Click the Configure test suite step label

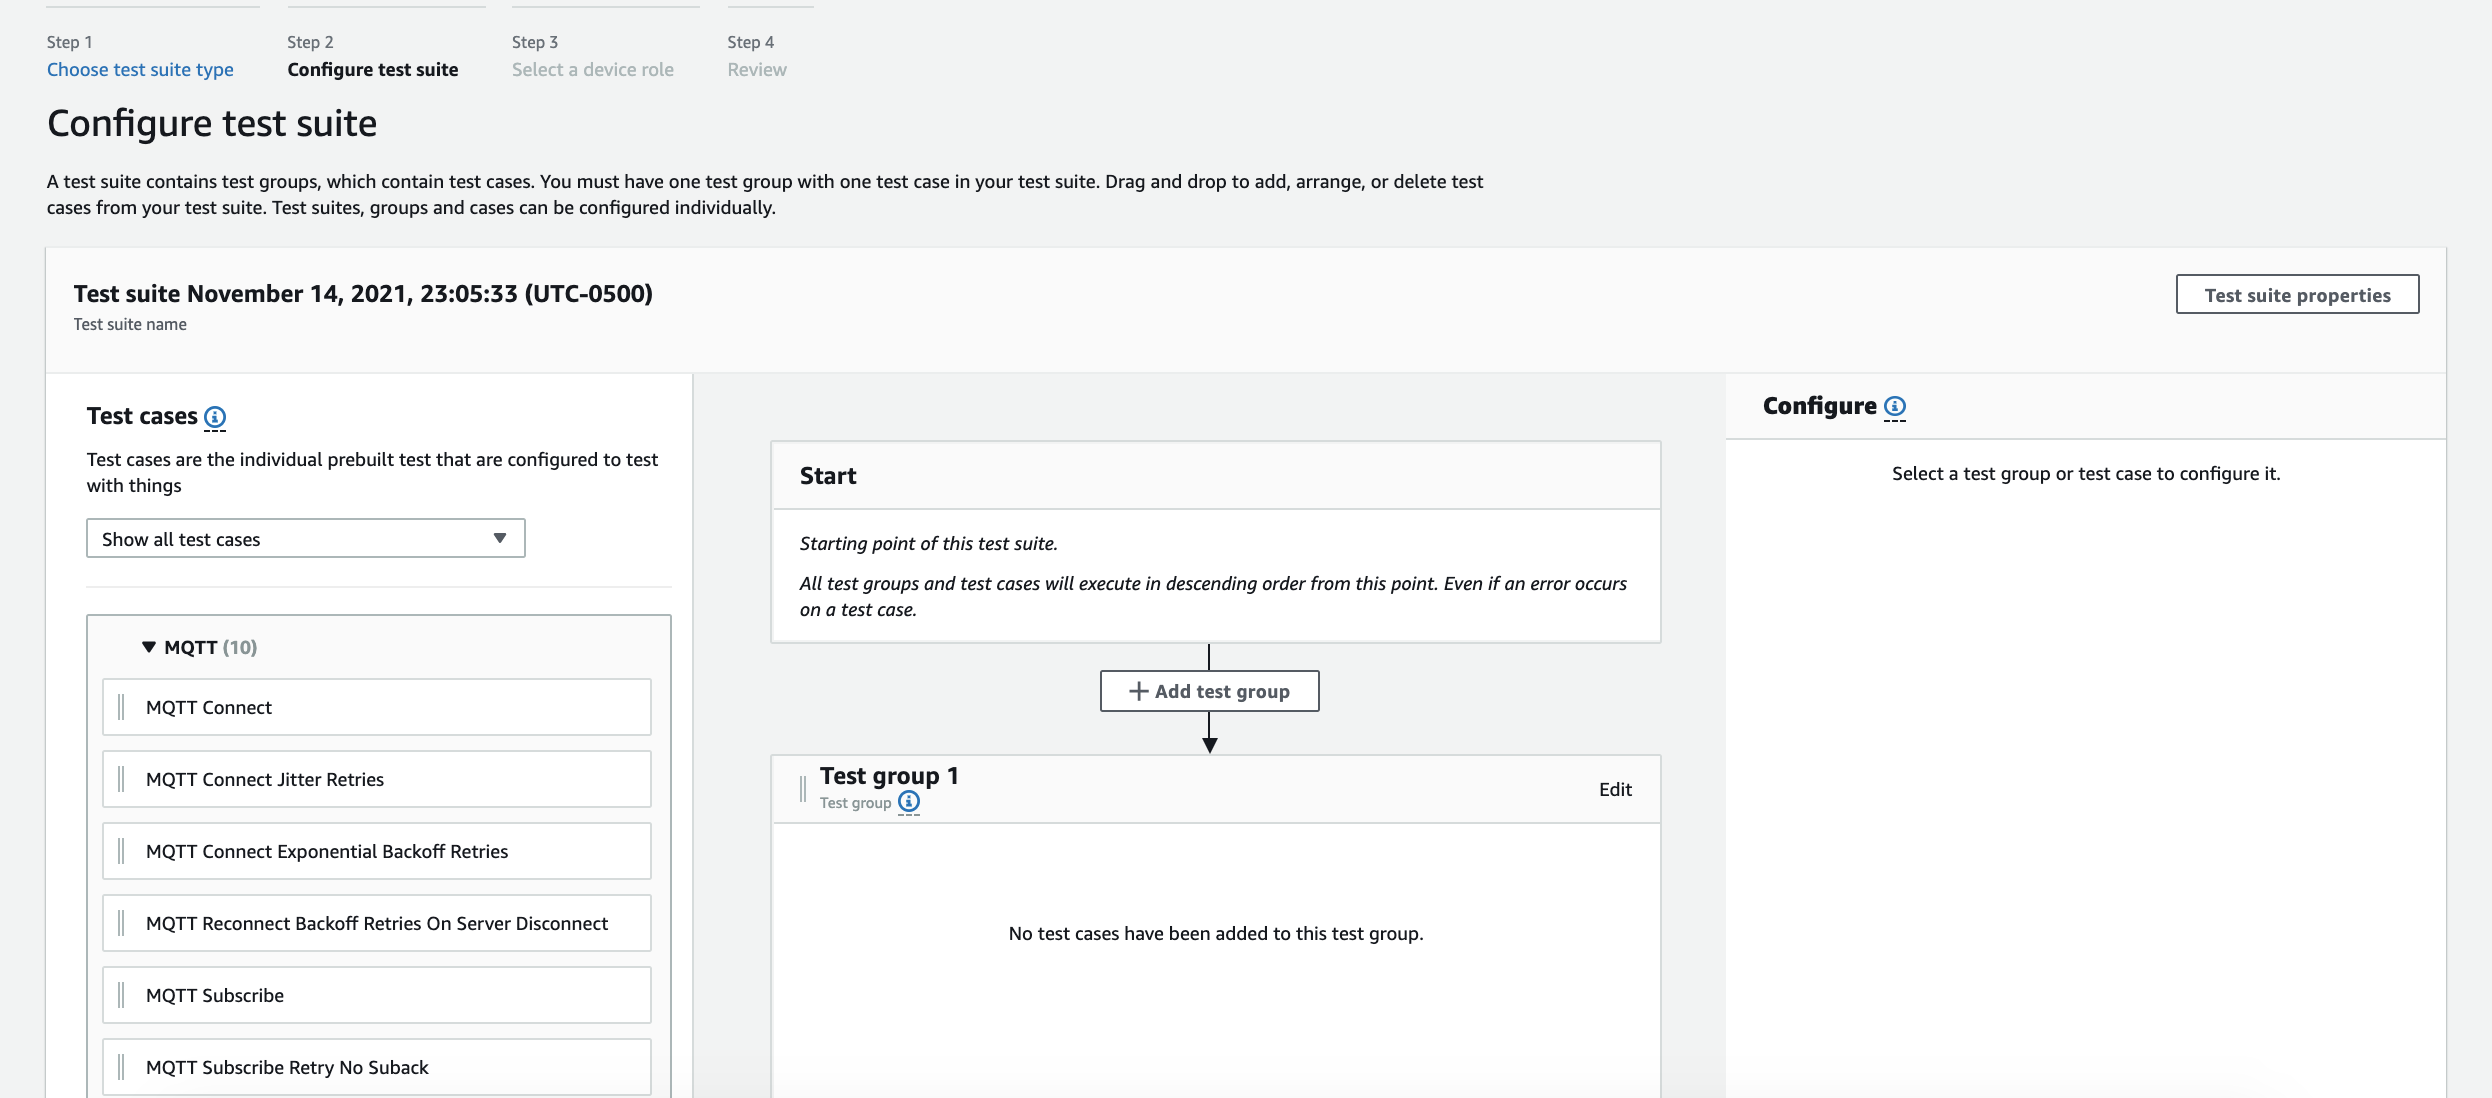372,70
